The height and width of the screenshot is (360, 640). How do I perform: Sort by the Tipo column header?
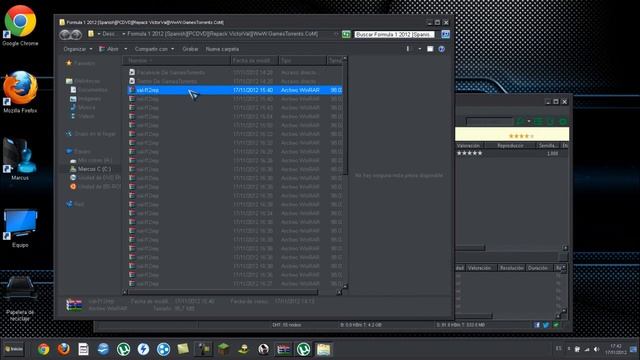302,60
